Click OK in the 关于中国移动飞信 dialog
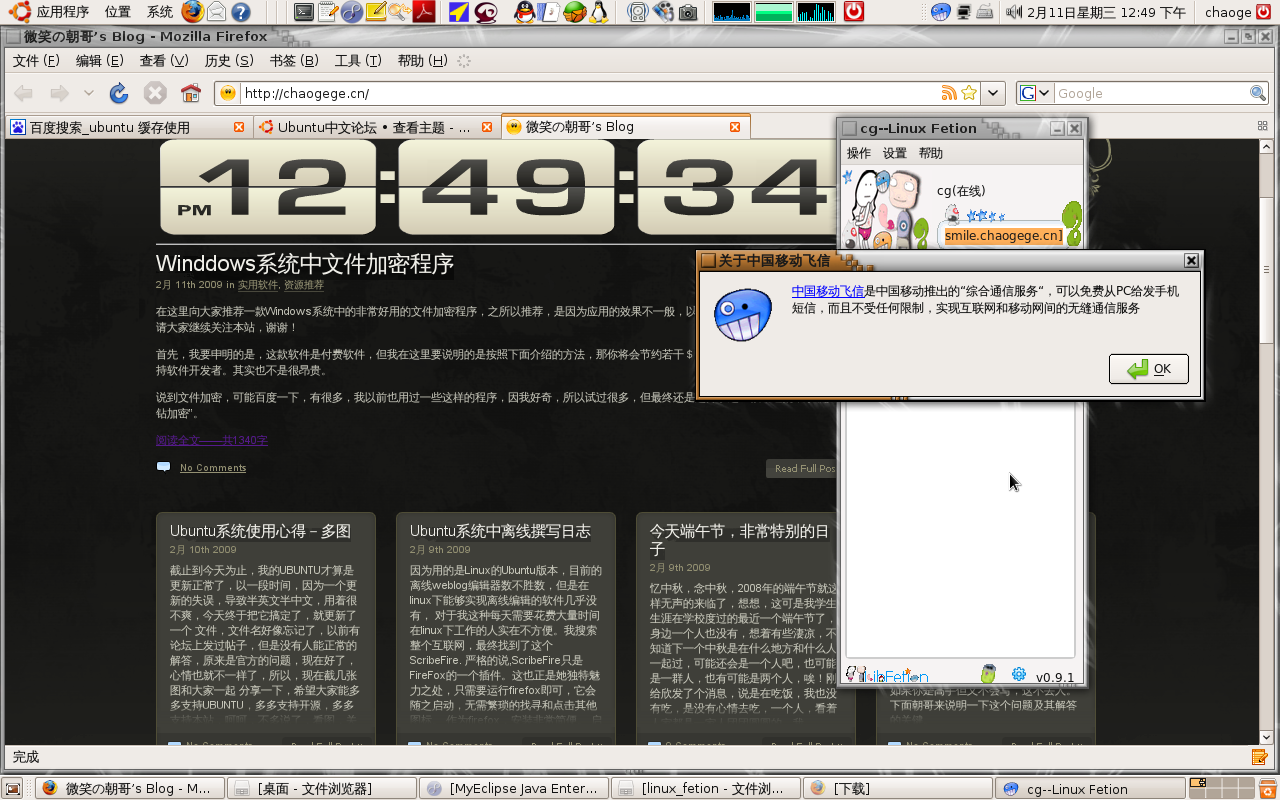The width and height of the screenshot is (1280, 800). pyautogui.click(x=1148, y=368)
